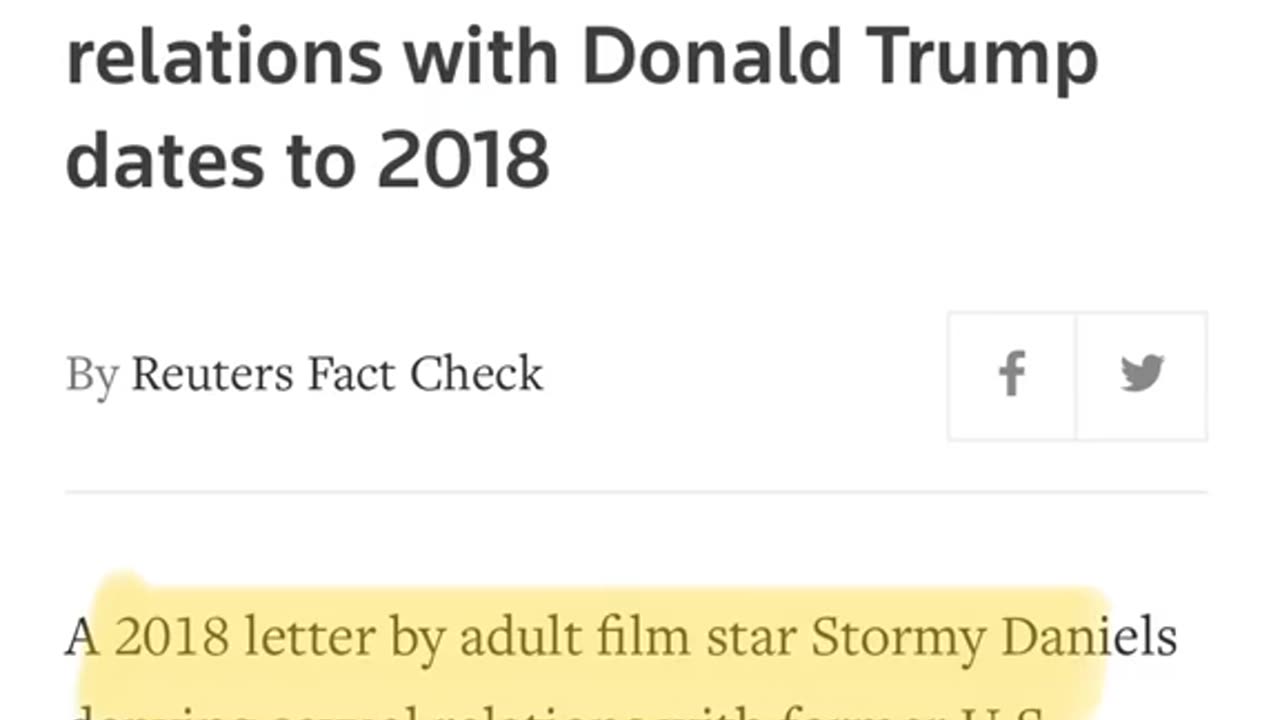Share the article via Twitter bird icon

[1142, 375]
